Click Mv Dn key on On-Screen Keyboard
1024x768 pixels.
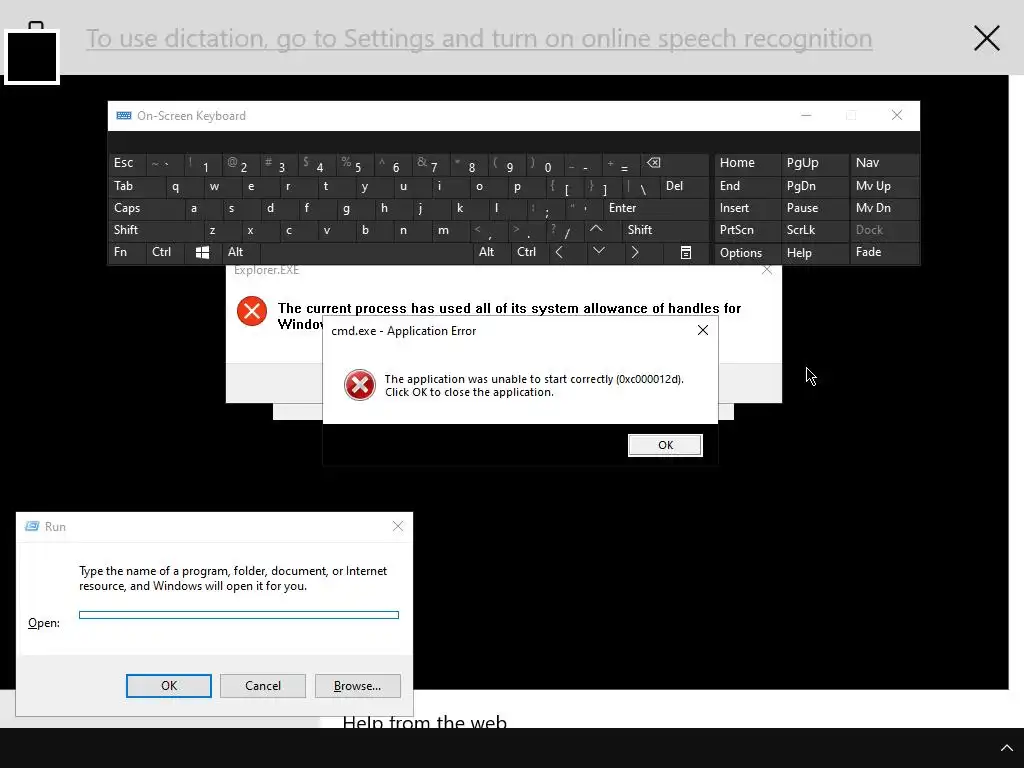(884, 208)
